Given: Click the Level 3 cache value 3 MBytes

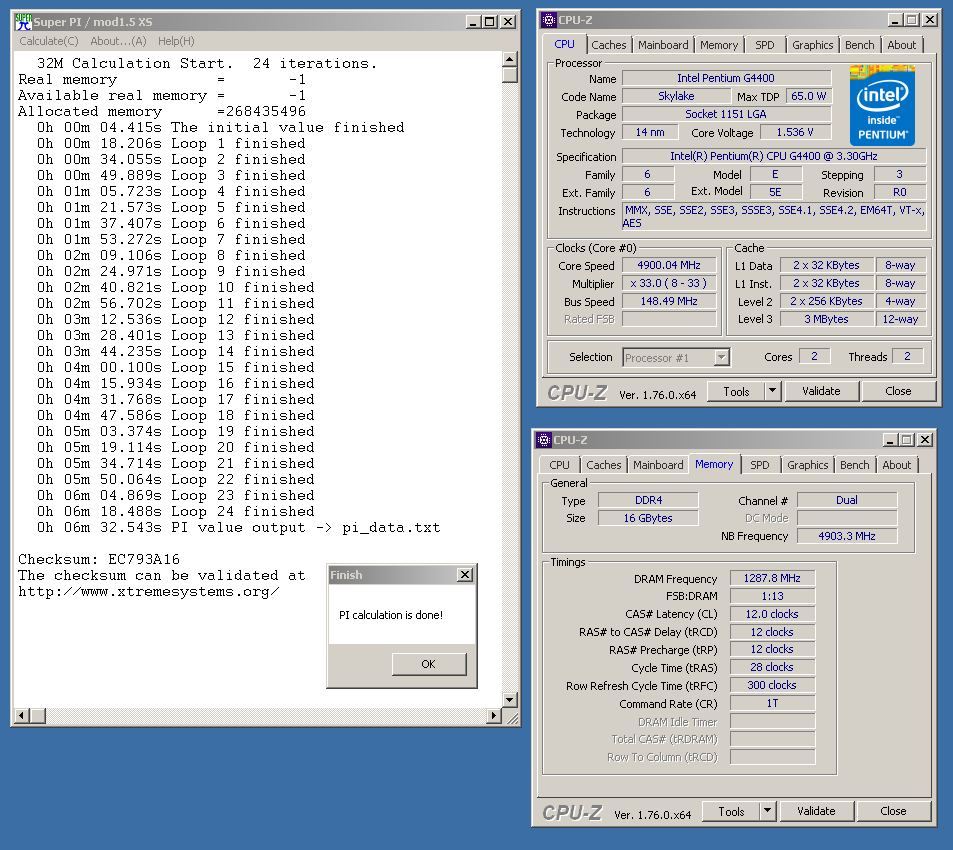Looking at the screenshot, I should (x=826, y=319).
